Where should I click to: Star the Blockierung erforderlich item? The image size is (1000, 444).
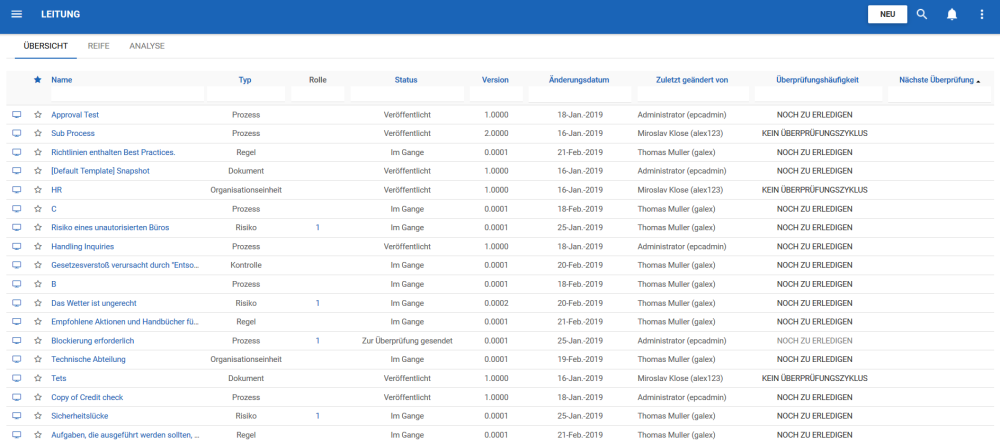click(x=38, y=341)
